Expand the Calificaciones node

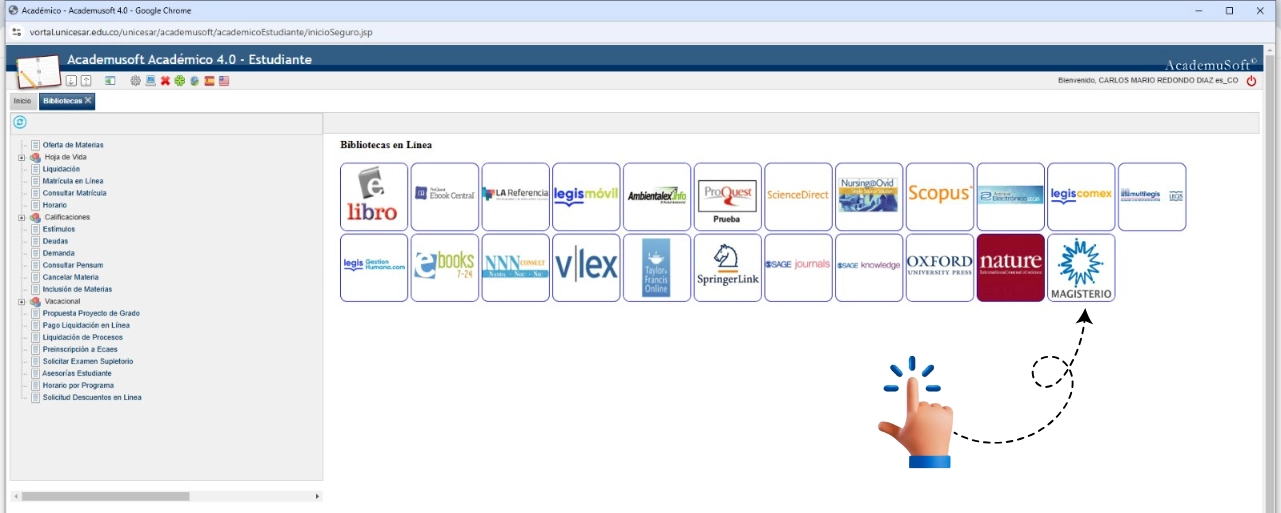(x=21, y=217)
